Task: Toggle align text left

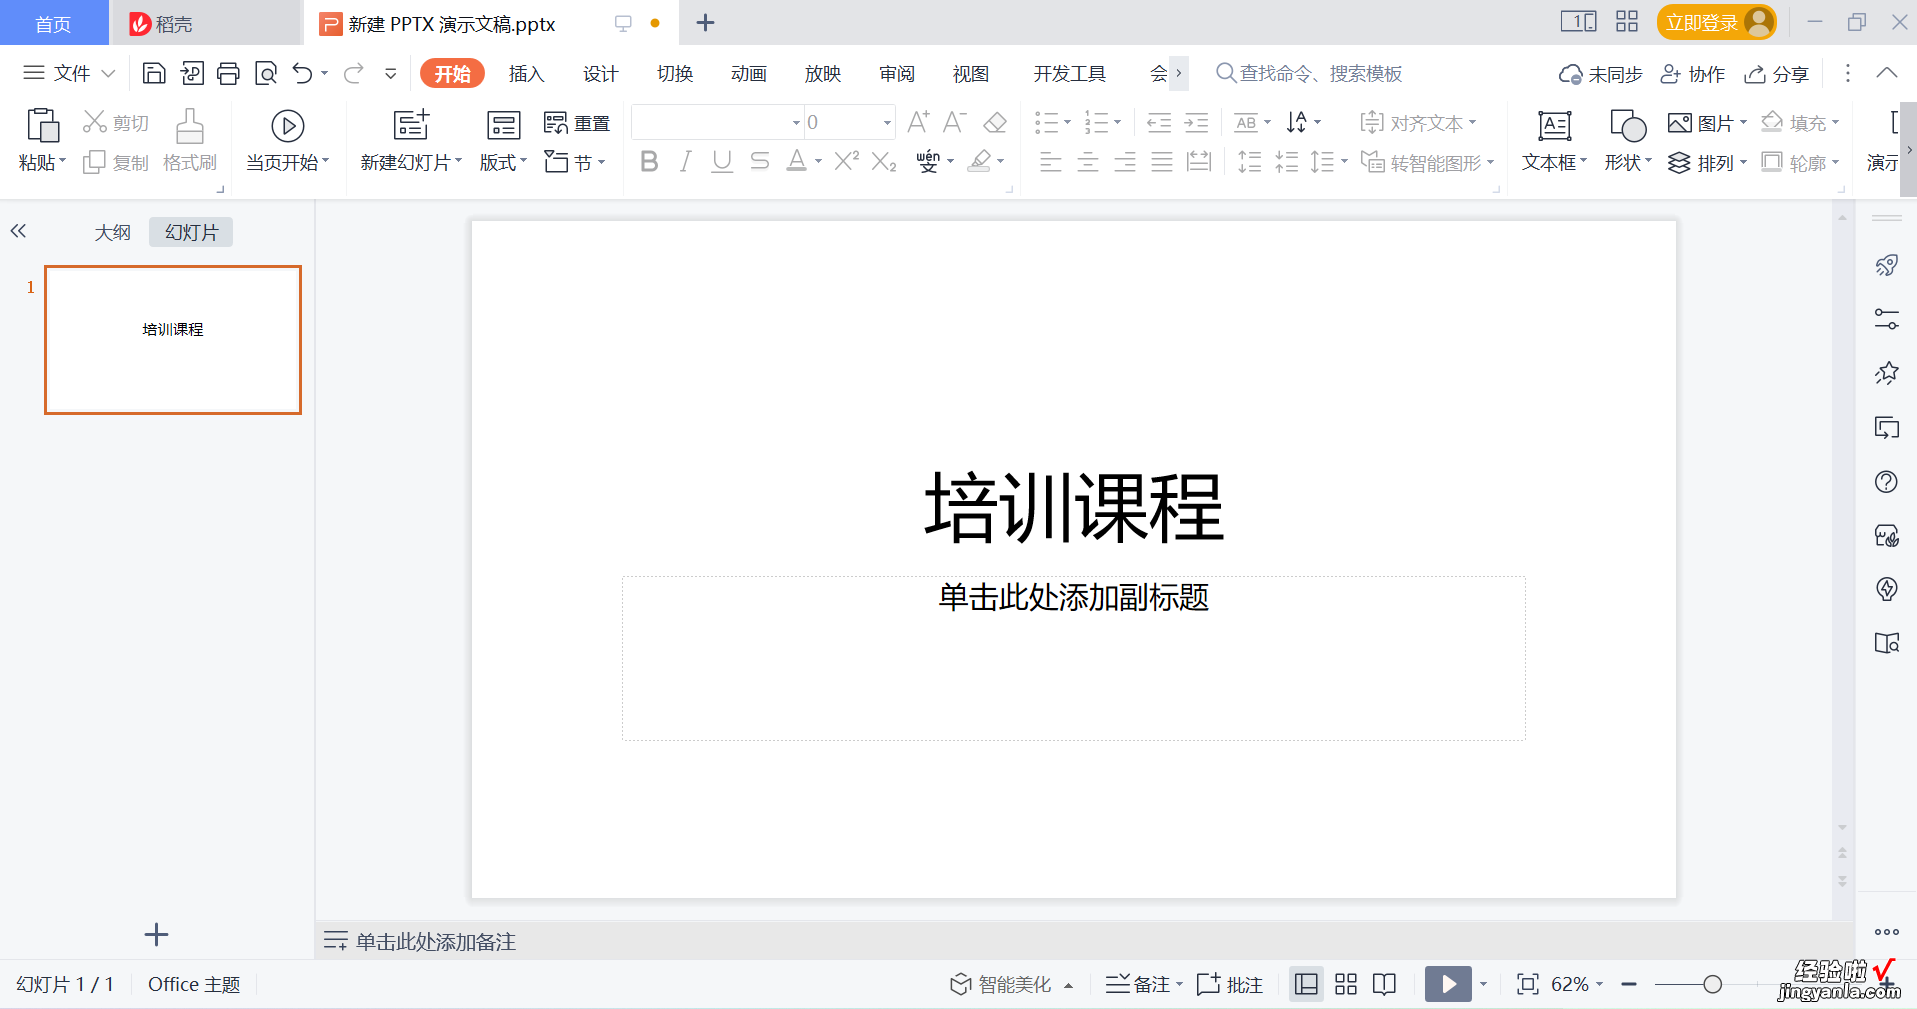Action: [x=1050, y=161]
